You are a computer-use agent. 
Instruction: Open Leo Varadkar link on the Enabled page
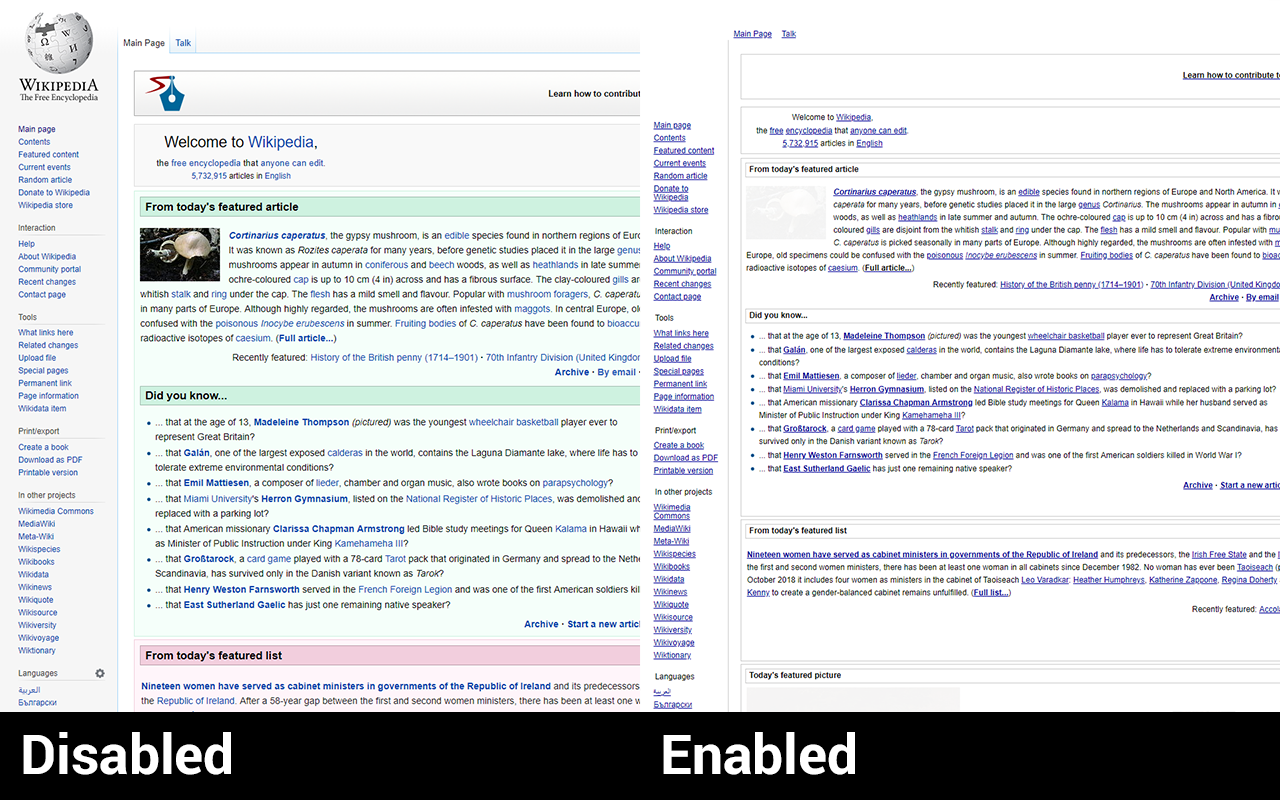pos(1045,580)
